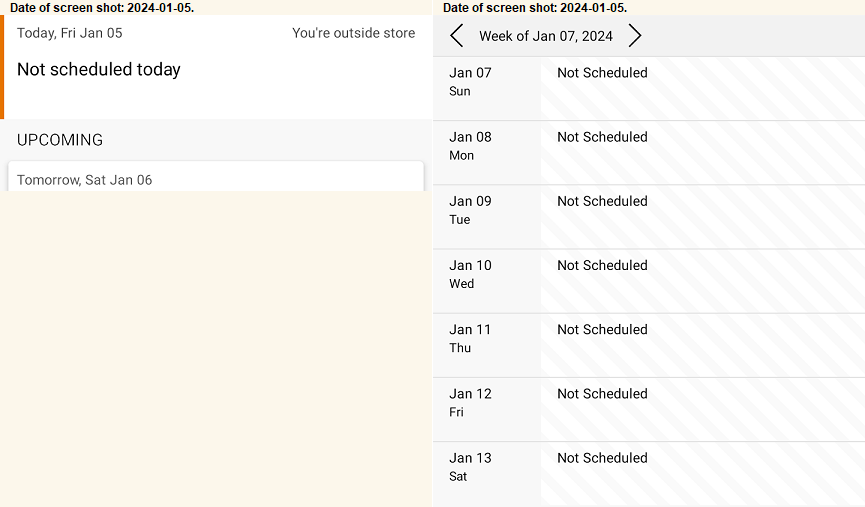Viewport: 865px width, 507px height.
Task: Click the Week of Jan 07, 2024 header
Action: pos(546,36)
